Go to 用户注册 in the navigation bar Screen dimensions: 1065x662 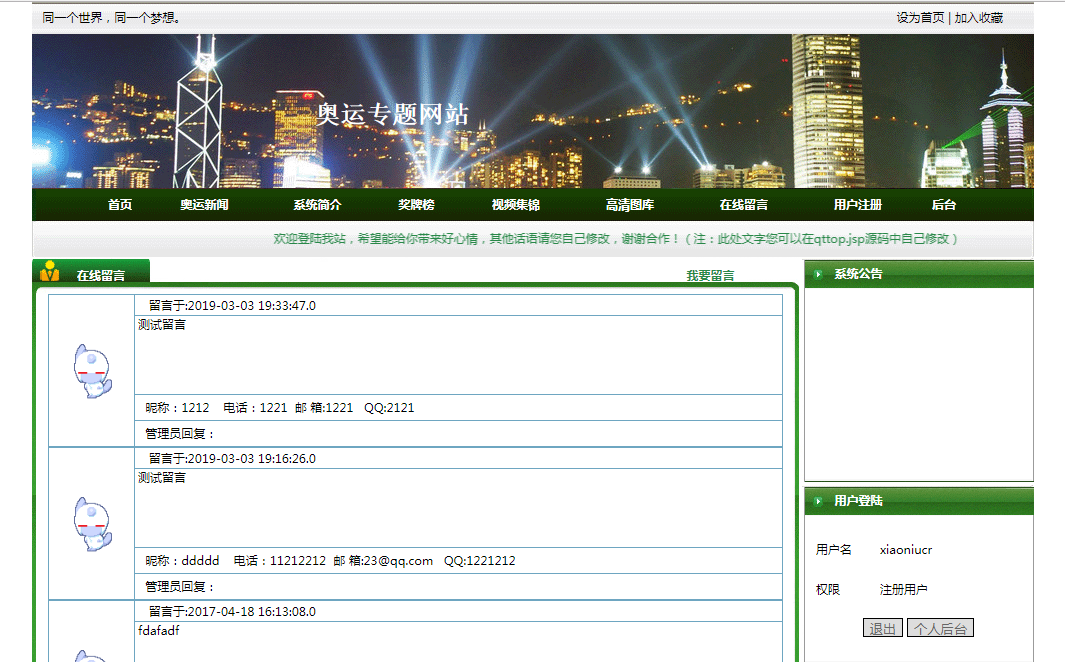click(x=858, y=205)
